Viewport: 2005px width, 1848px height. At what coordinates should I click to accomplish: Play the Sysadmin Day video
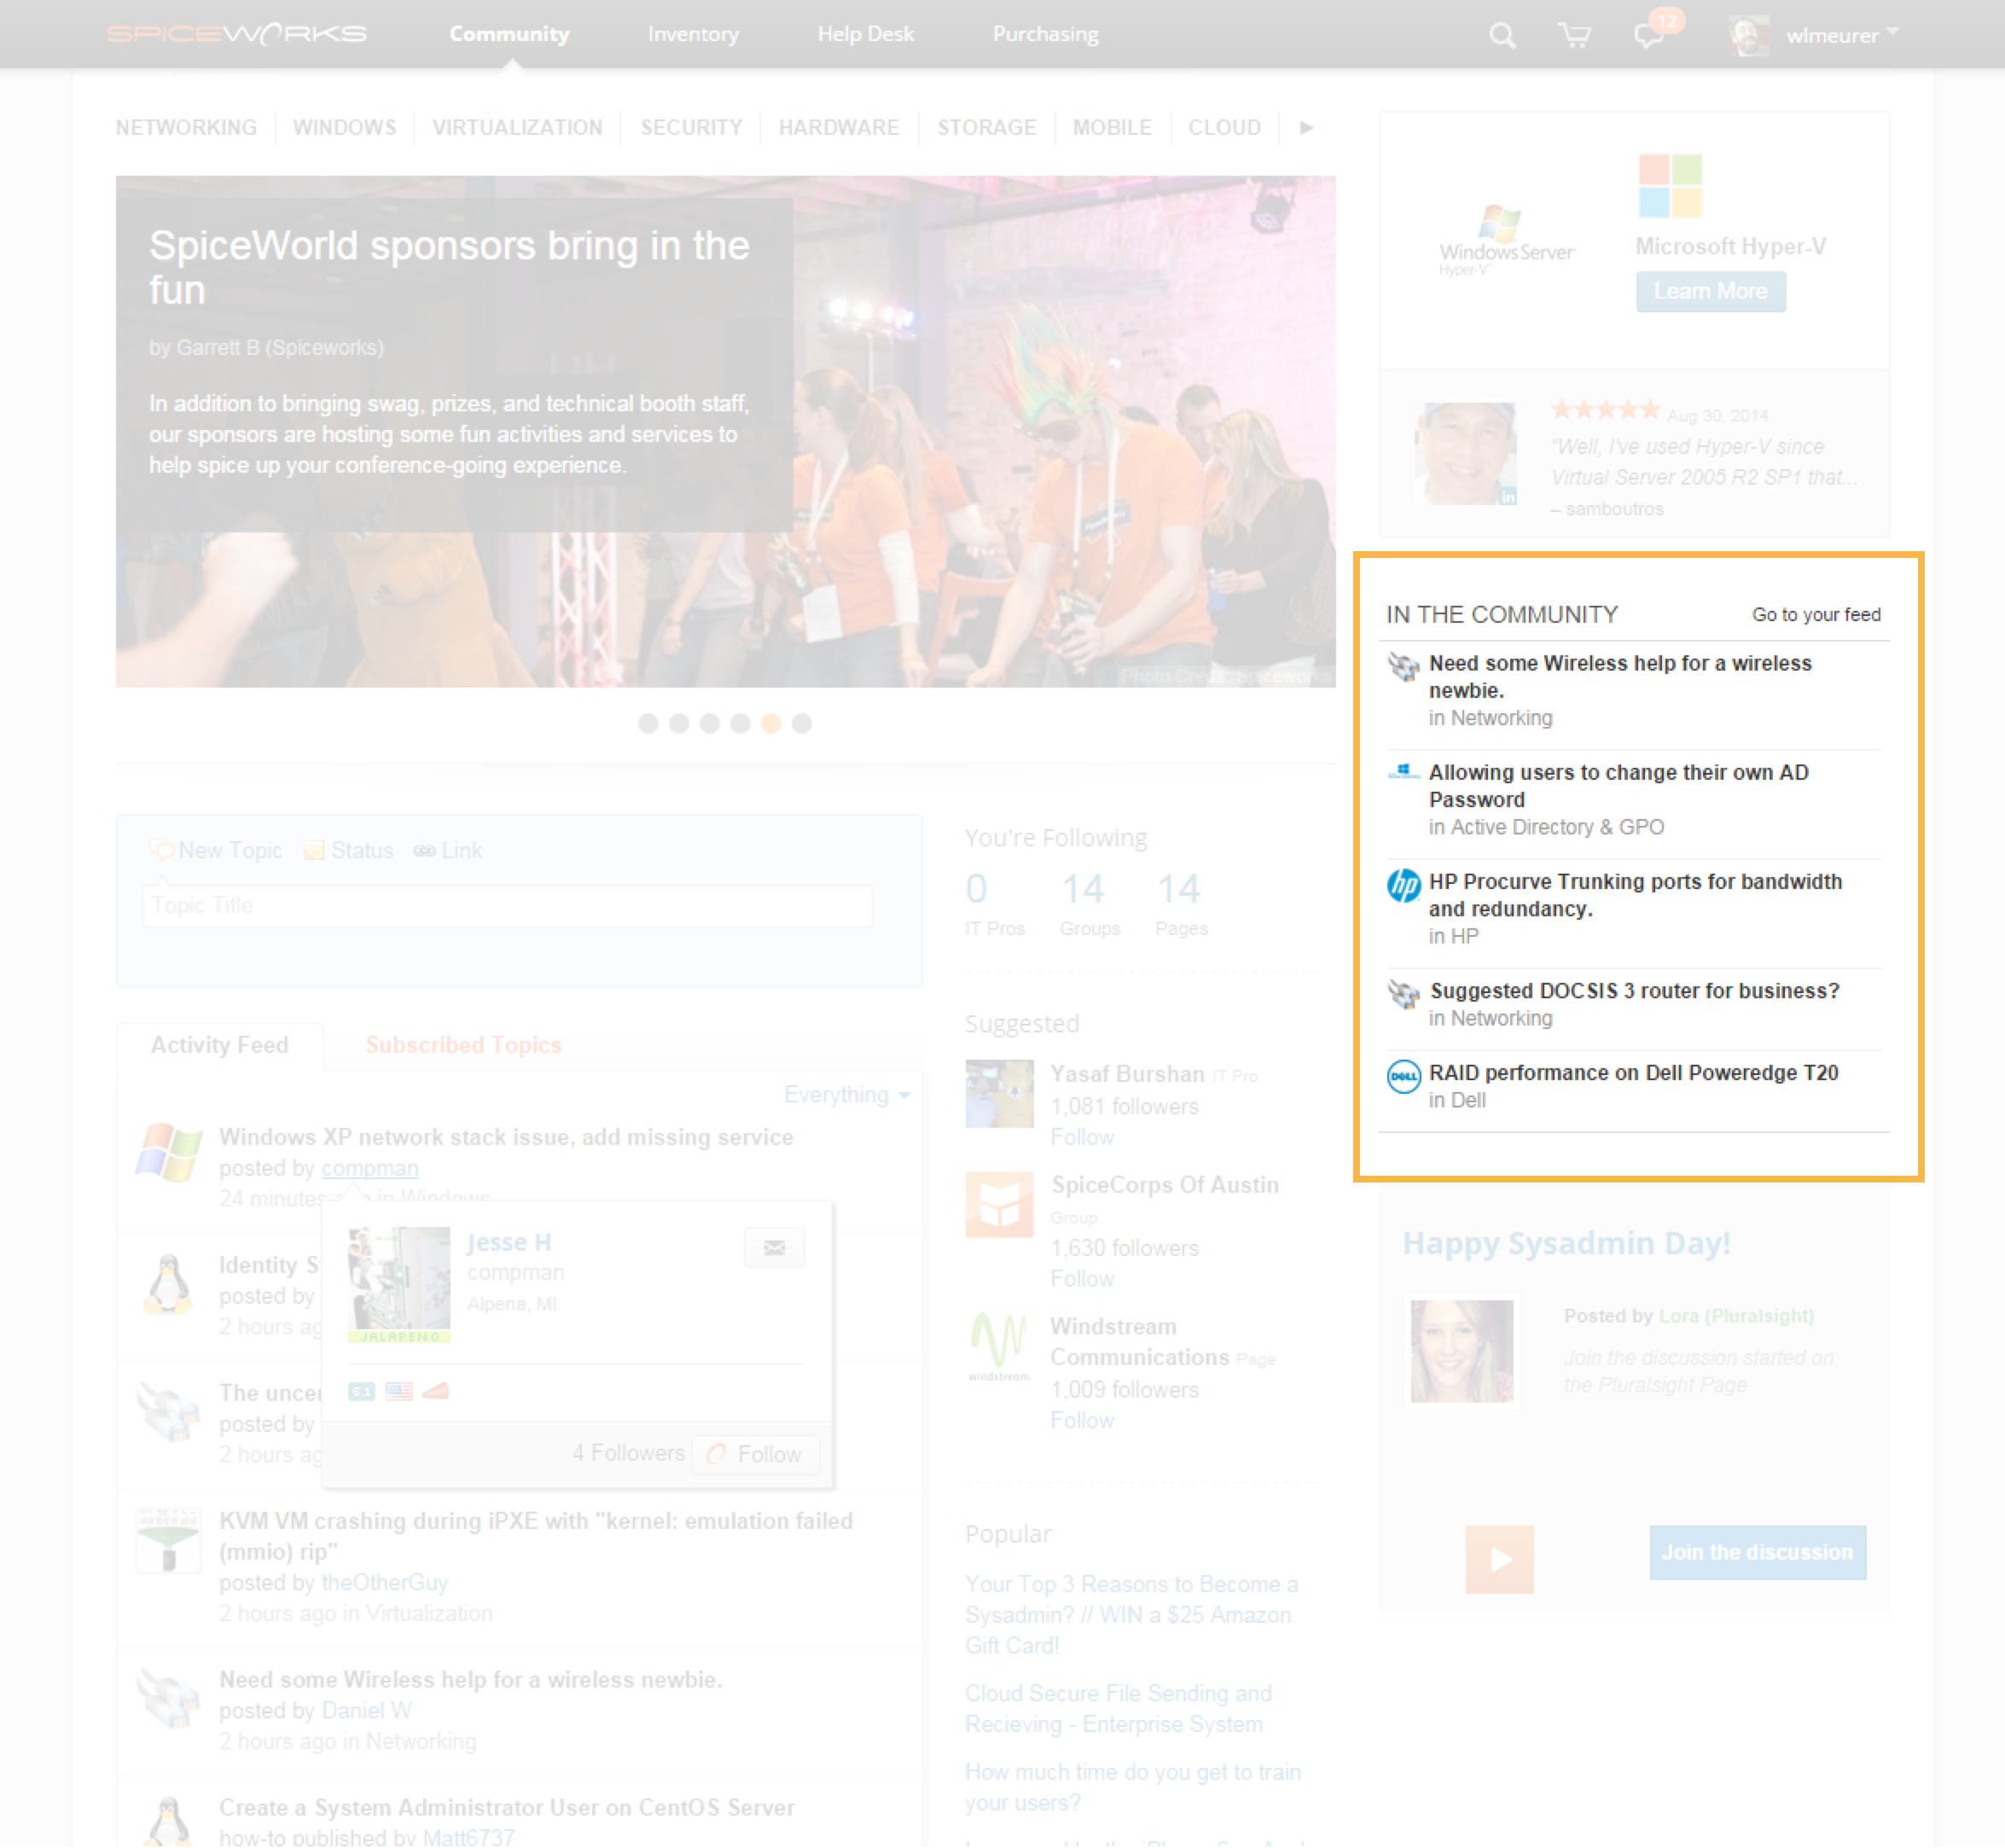1499,1559
